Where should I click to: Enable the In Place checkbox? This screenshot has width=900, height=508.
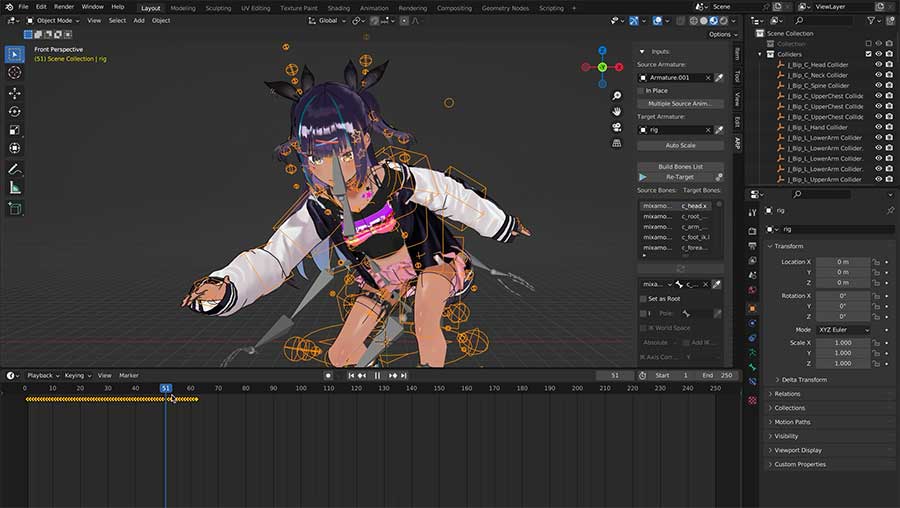641,91
